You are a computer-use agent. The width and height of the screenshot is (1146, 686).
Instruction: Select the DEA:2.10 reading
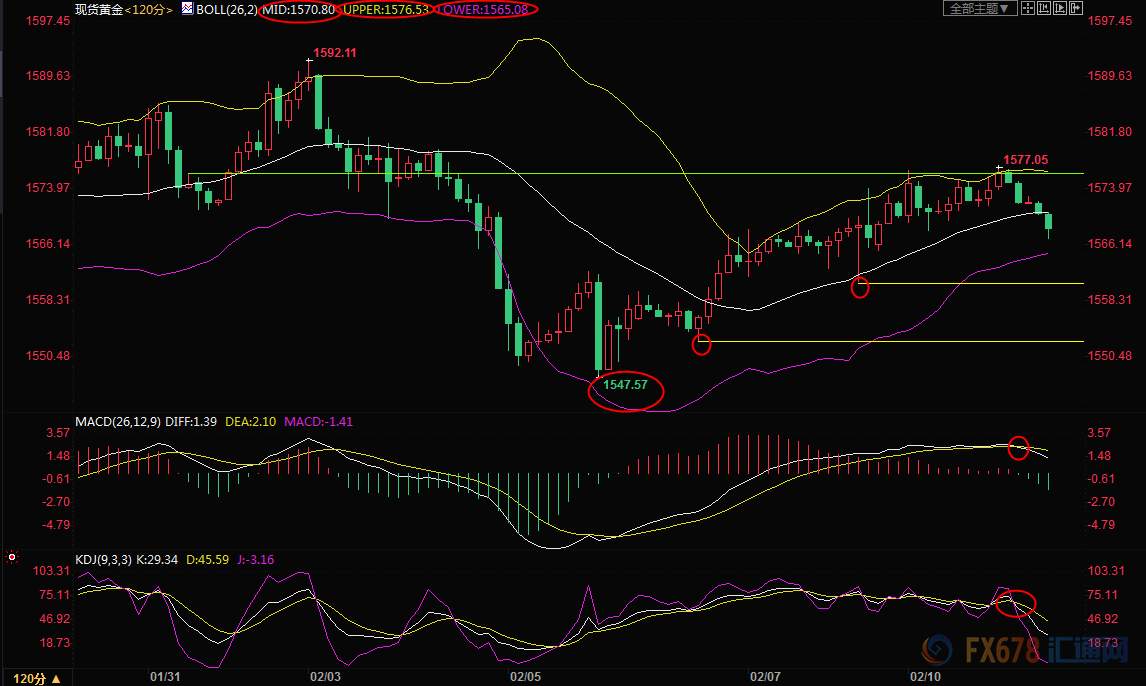[x=251, y=422]
